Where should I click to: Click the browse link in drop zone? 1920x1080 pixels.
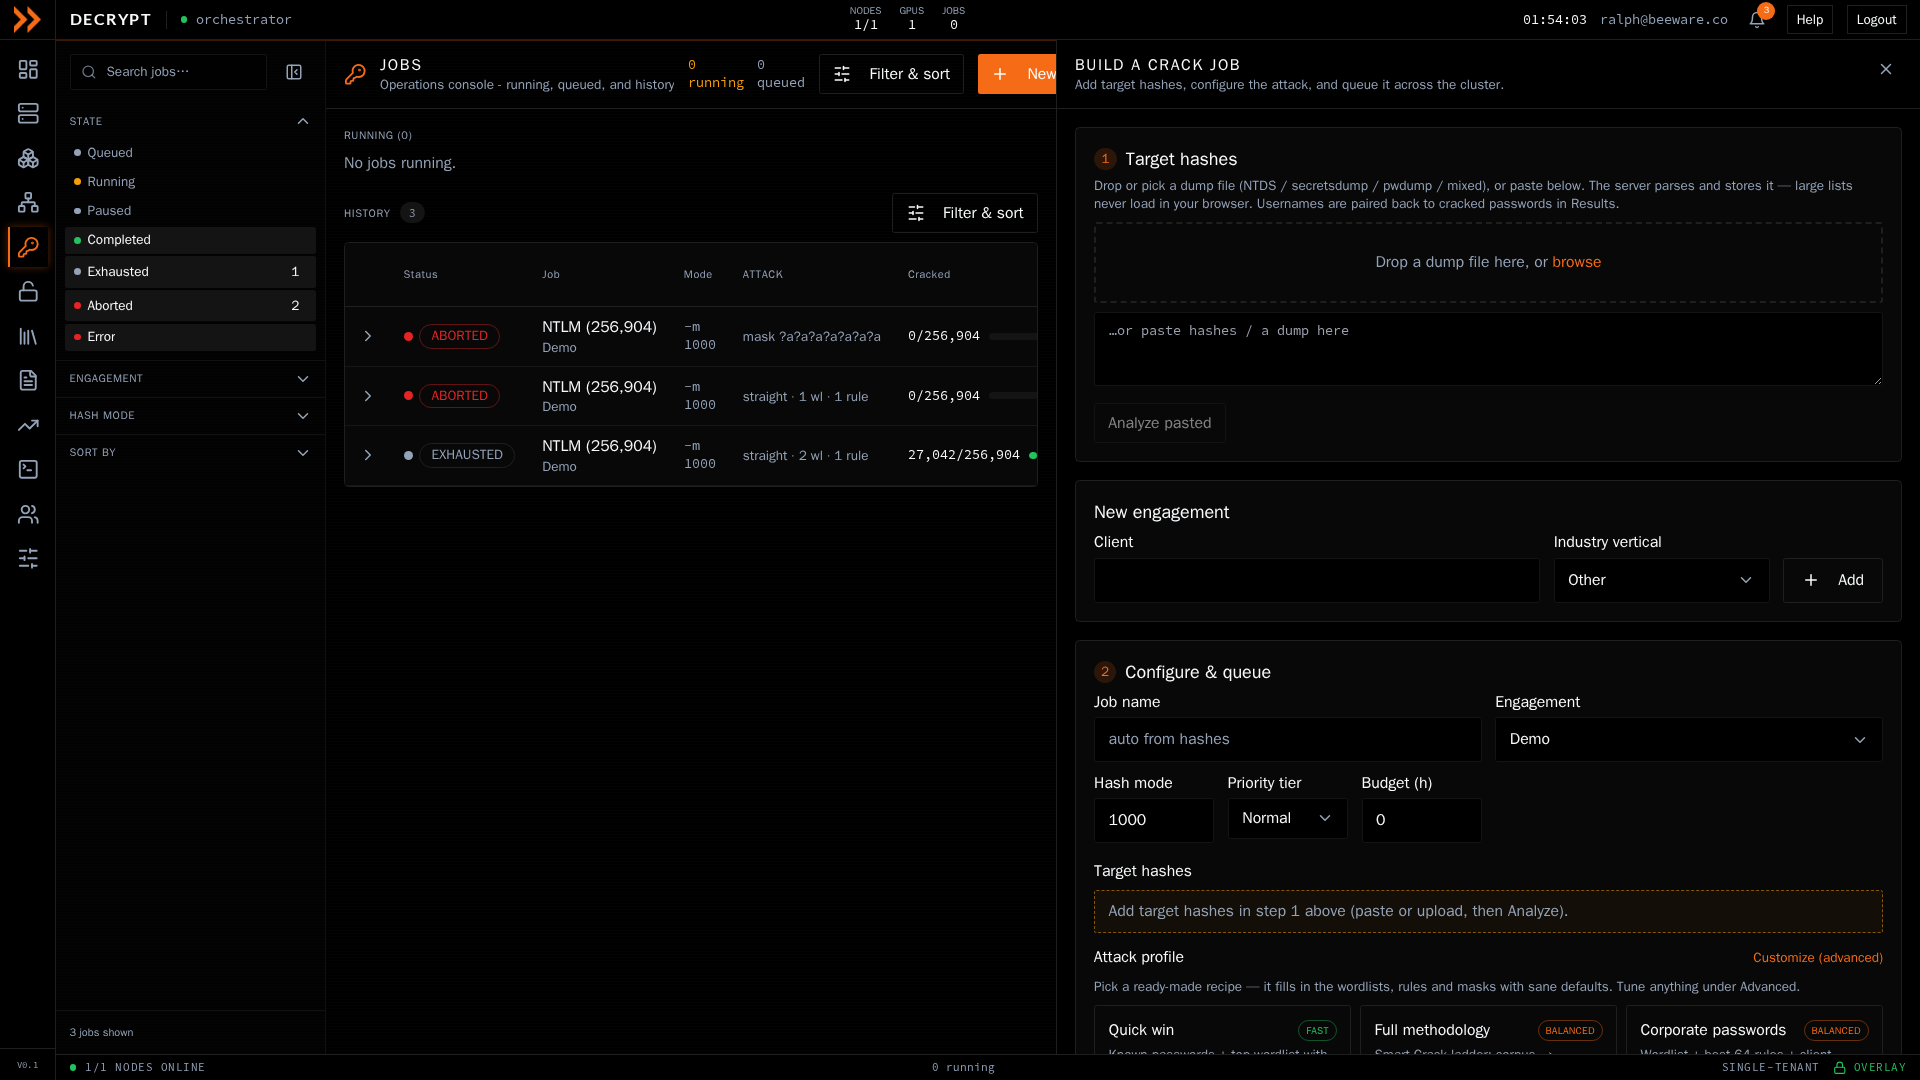(x=1576, y=262)
